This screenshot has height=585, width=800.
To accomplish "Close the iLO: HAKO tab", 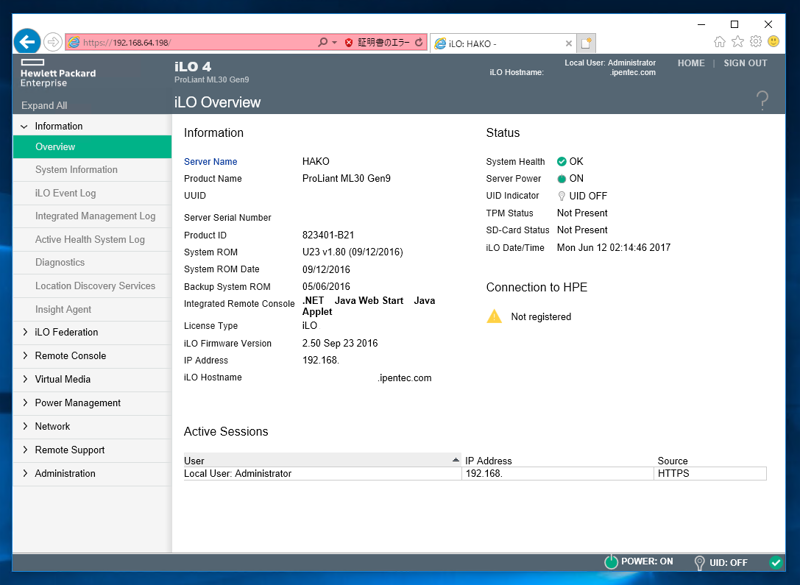I will click(568, 44).
